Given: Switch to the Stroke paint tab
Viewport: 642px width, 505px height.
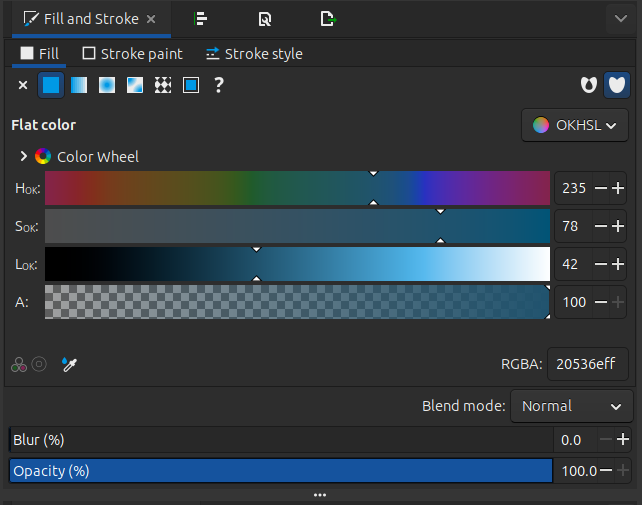Looking at the screenshot, I should (x=133, y=54).
